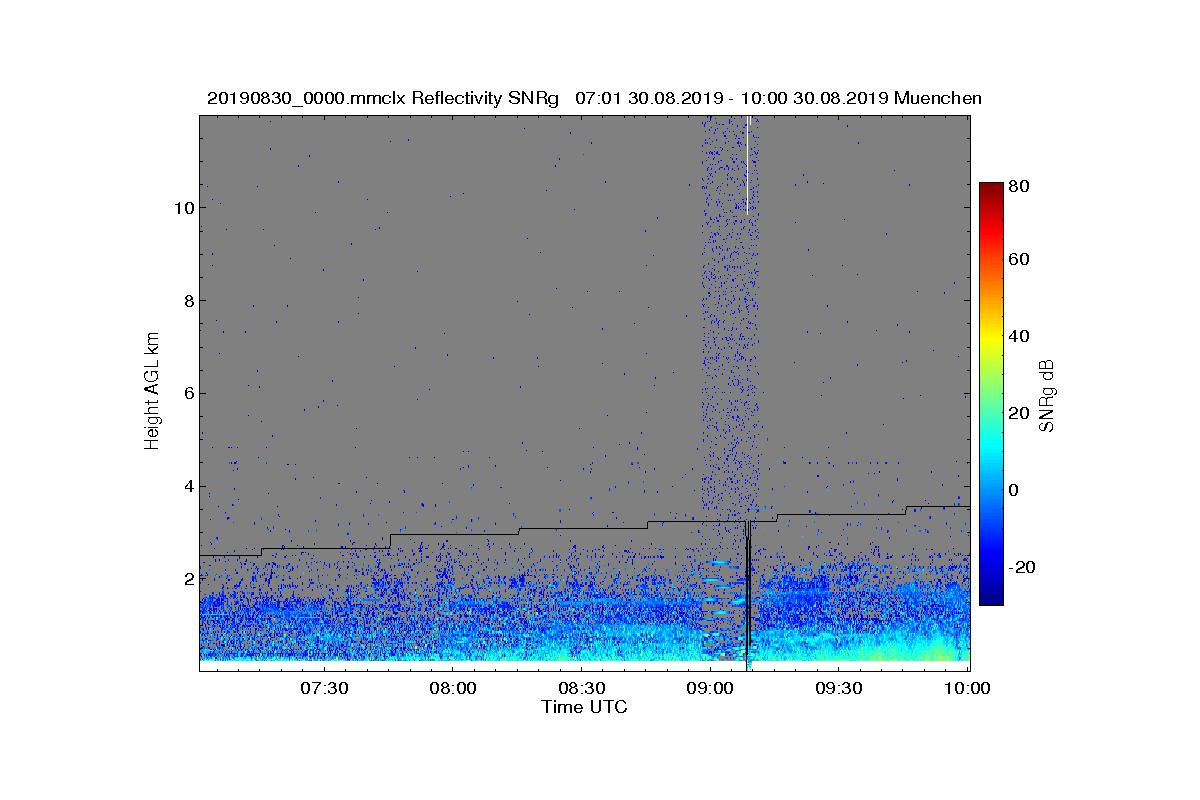Viewport: 1200px width, 800px height.
Task: Click the 08:00 time tick label
Action: (x=453, y=689)
